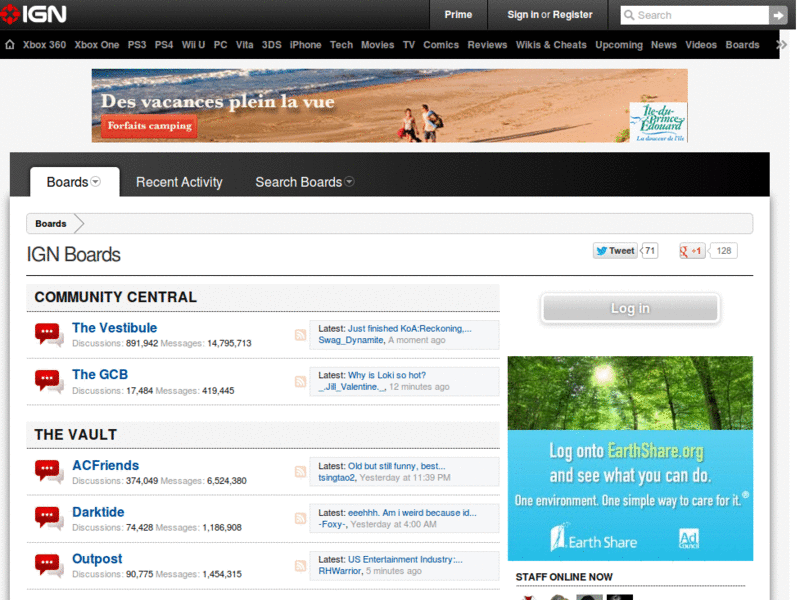View tsingtao2's profile
This screenshot has width=800, height=600.
point(337,478)
